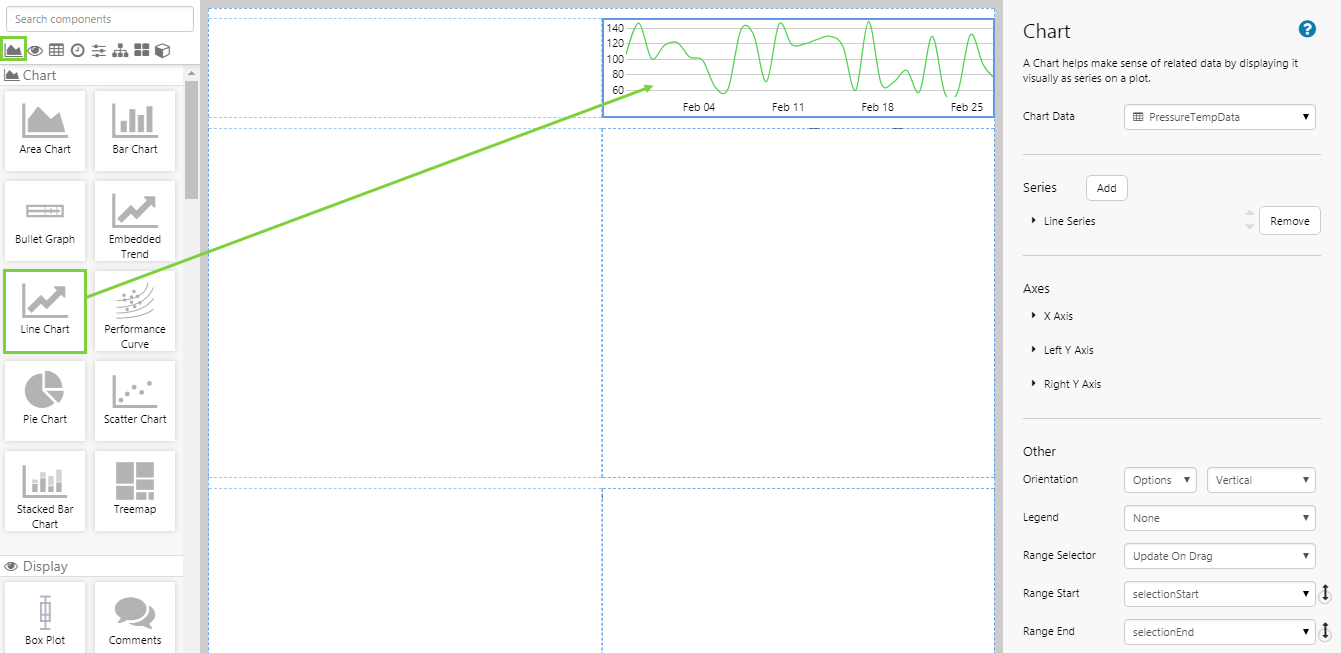Open the Display category eye icon

(x=35, y=50)
